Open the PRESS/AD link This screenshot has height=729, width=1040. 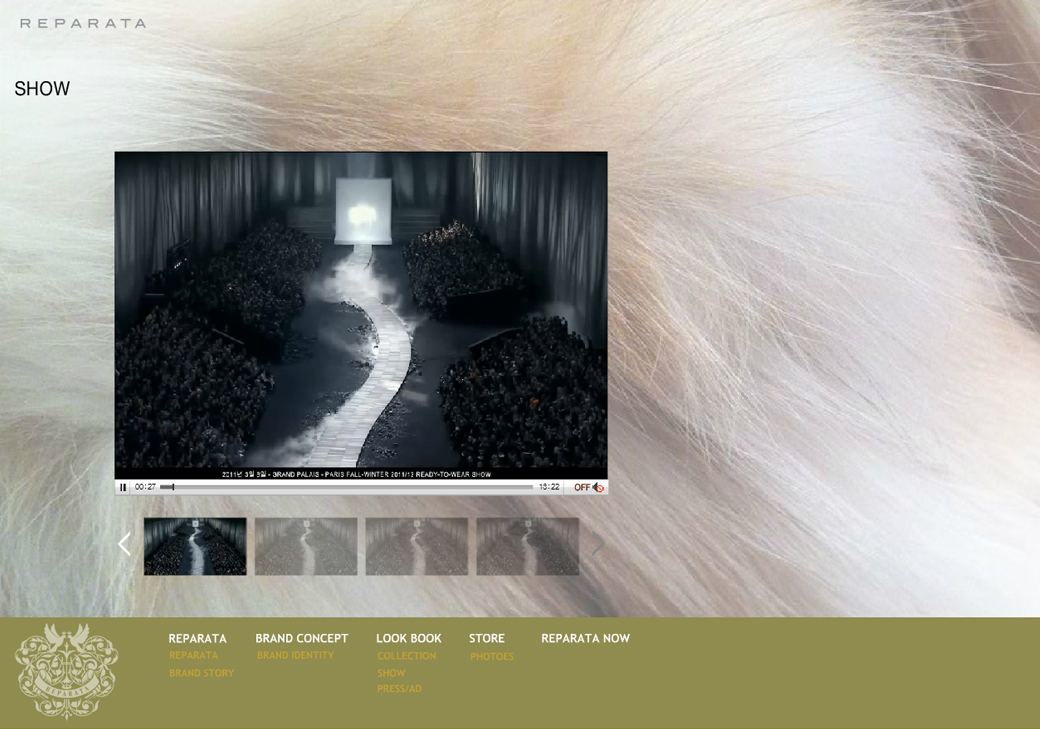click(x=399, y=689)
